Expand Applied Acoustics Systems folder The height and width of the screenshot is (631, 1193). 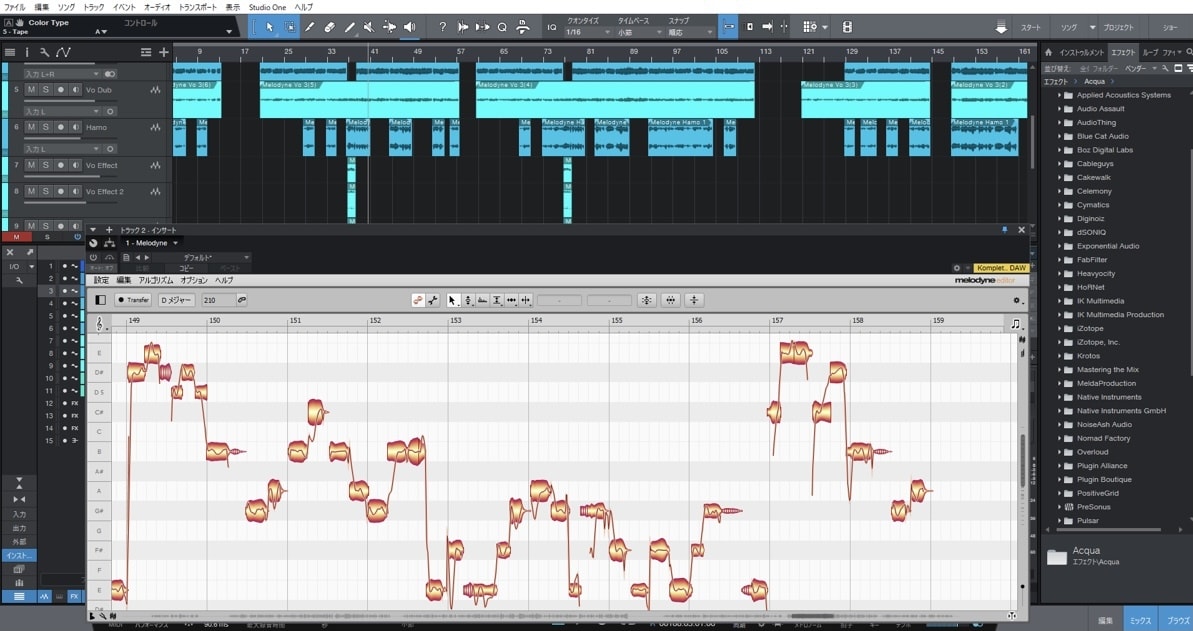click(x=1059, y=95)
